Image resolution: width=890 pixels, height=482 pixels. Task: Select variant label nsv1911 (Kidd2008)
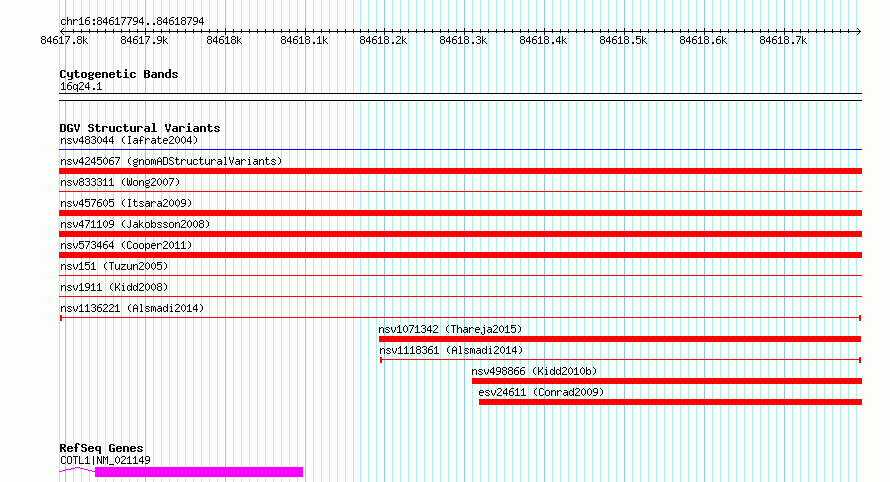pyautogui.click(x=114, y=287)
